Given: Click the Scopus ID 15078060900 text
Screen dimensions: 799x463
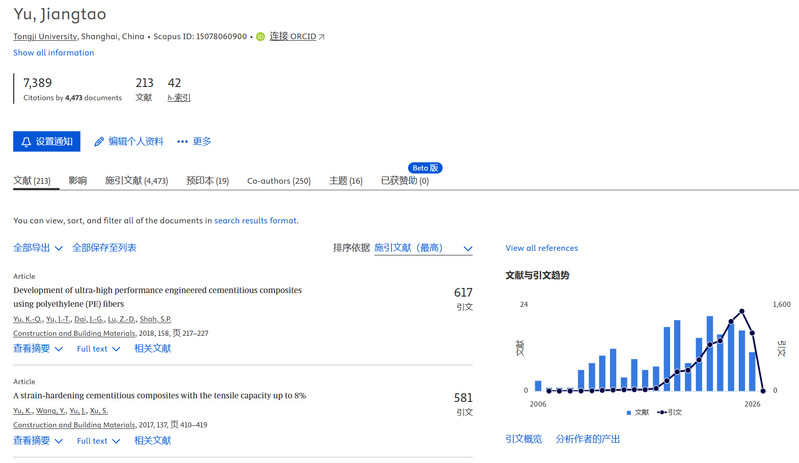Looking at the screenshot, I should pyautogui.click(x=200, y=37).
